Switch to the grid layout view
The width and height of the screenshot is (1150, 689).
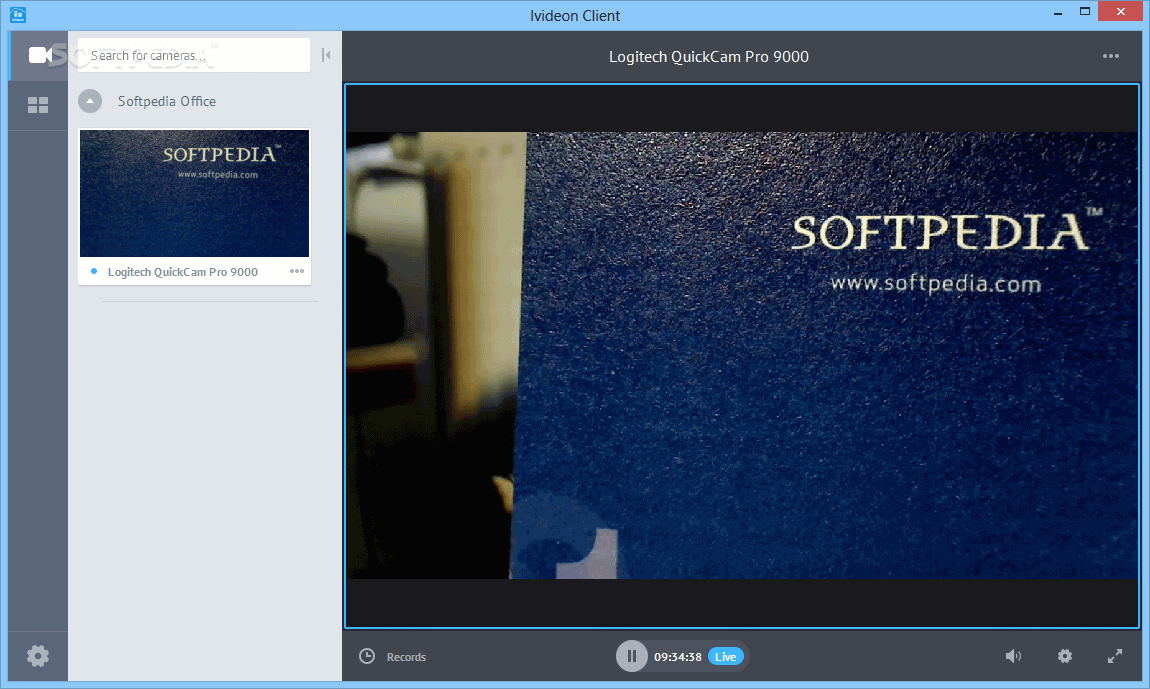(38, 105)
